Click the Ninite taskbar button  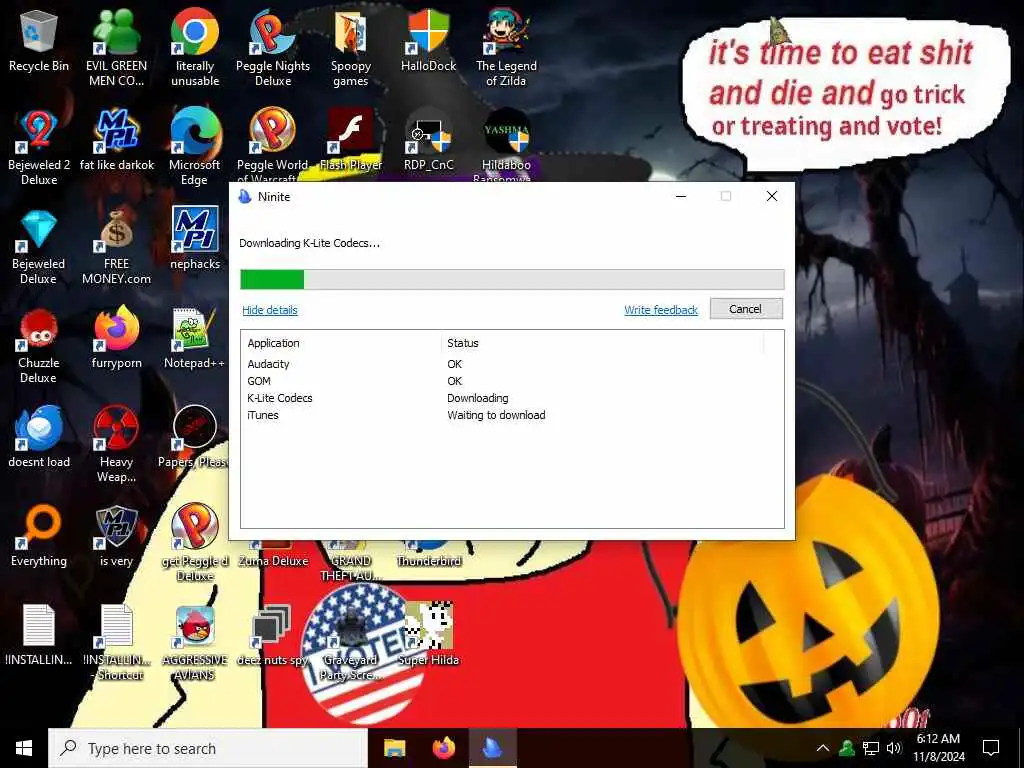coord(493,748)
